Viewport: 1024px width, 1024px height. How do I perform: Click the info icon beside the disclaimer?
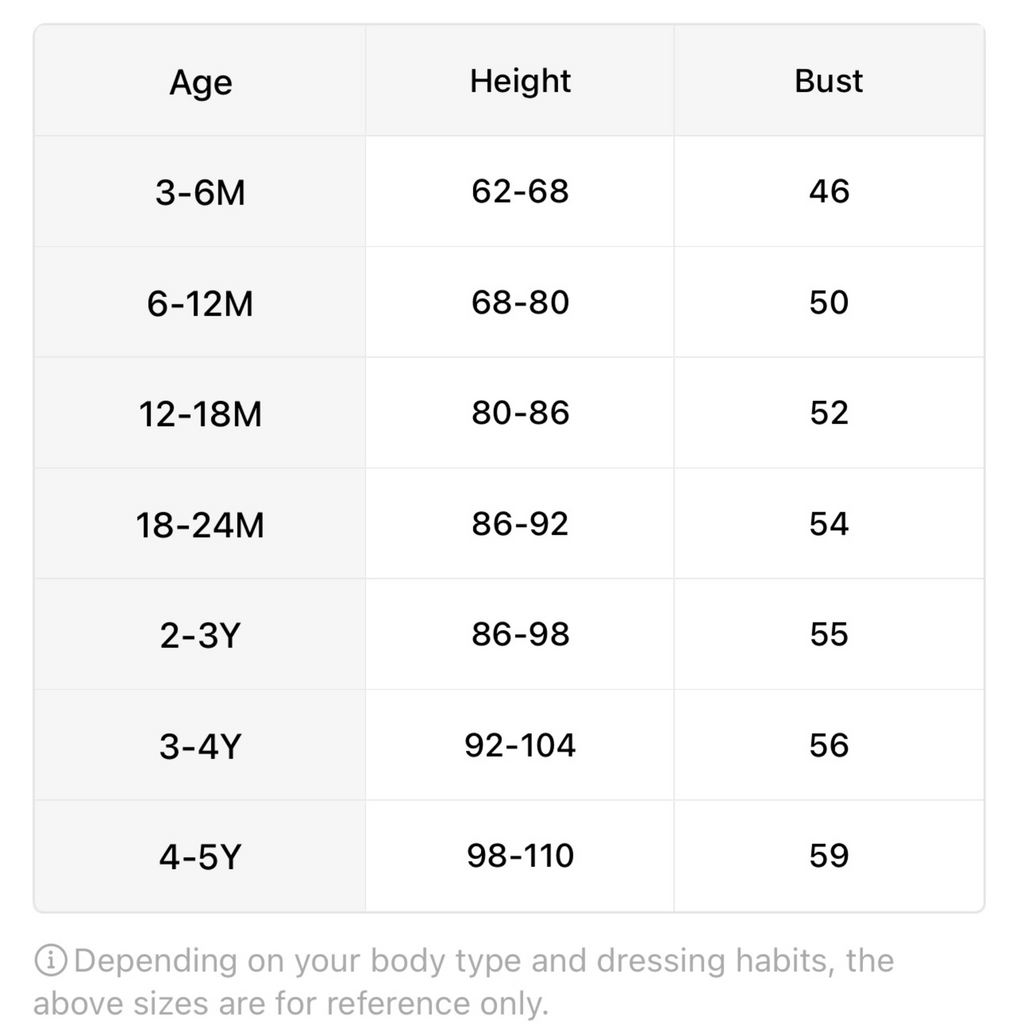(x=51, y=962)
